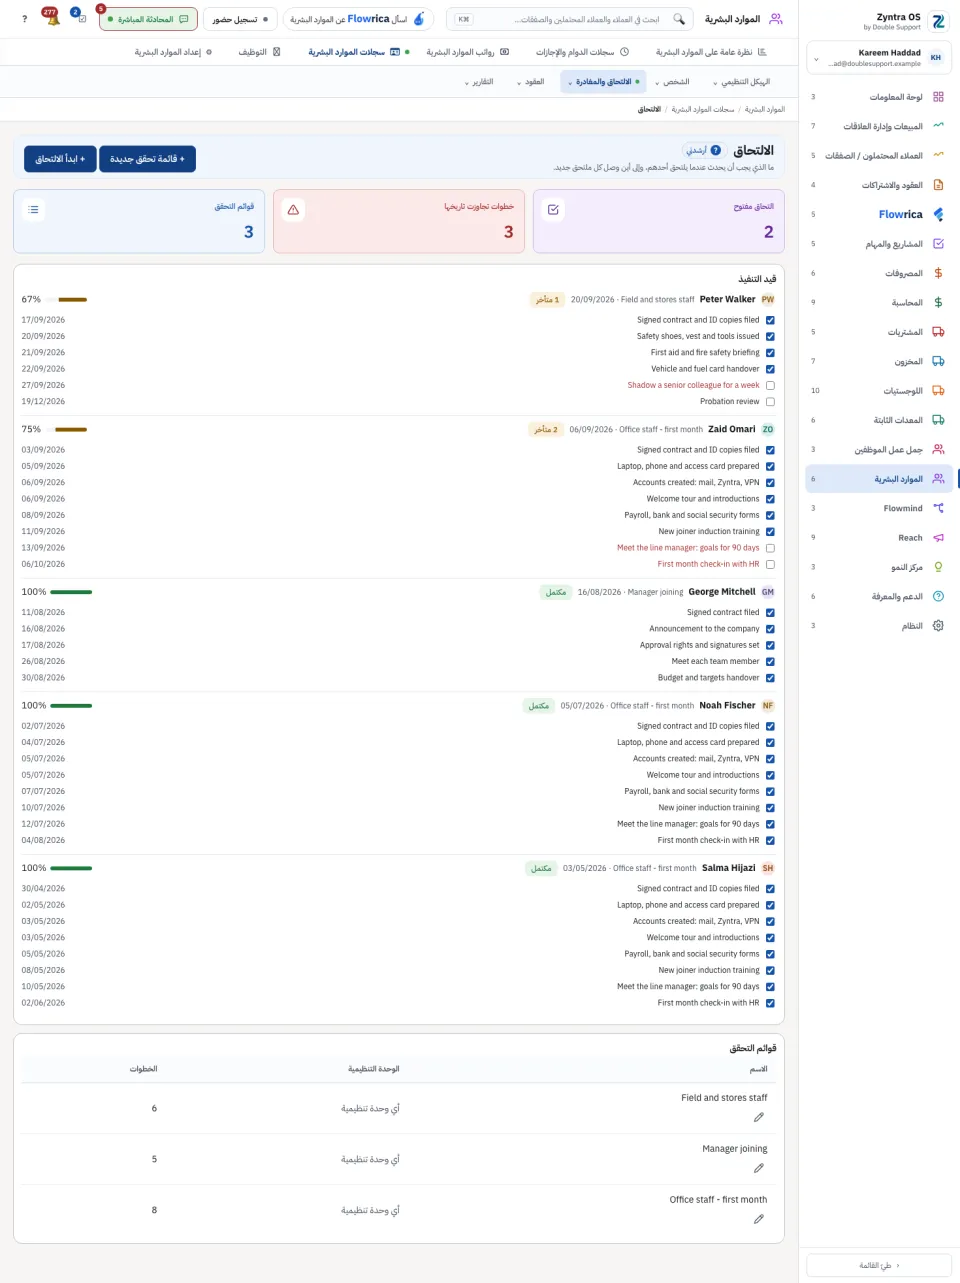This screenshot has height=1283, width=960.
Task: Click the المصروفات dollar icon
Action: [938, 273]
